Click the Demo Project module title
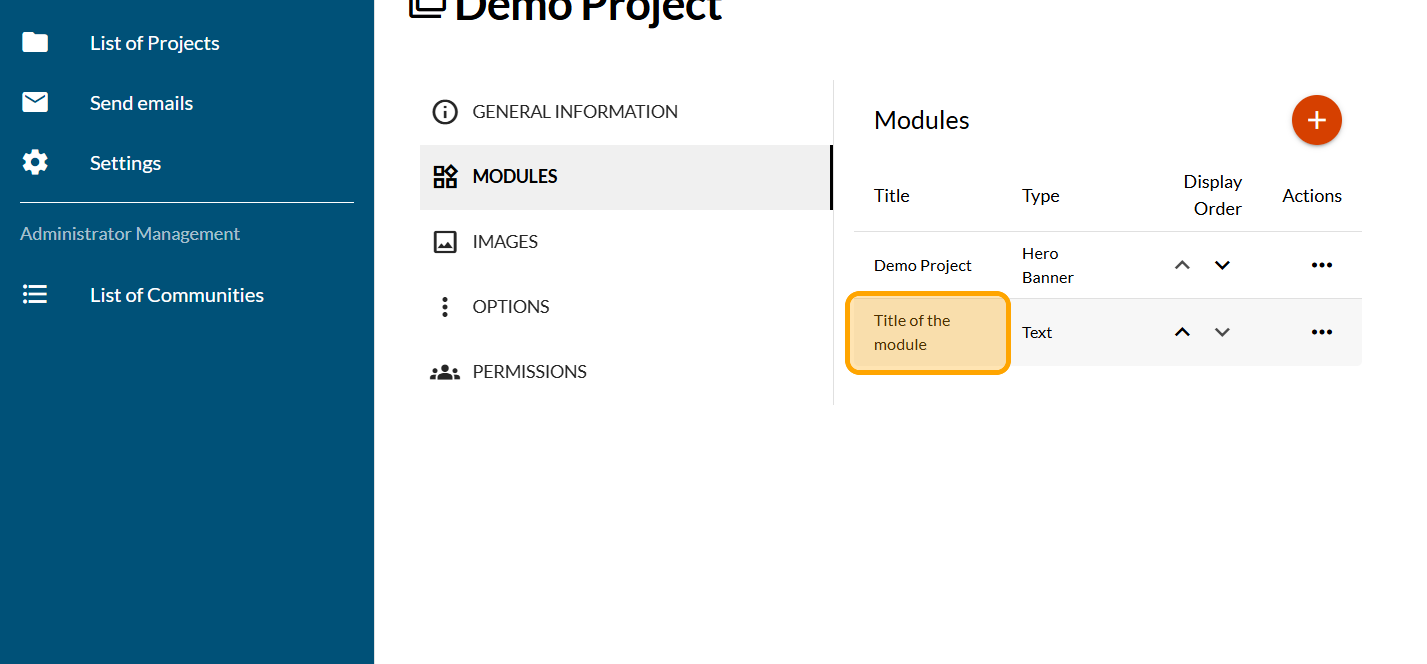 pos(922,266)
